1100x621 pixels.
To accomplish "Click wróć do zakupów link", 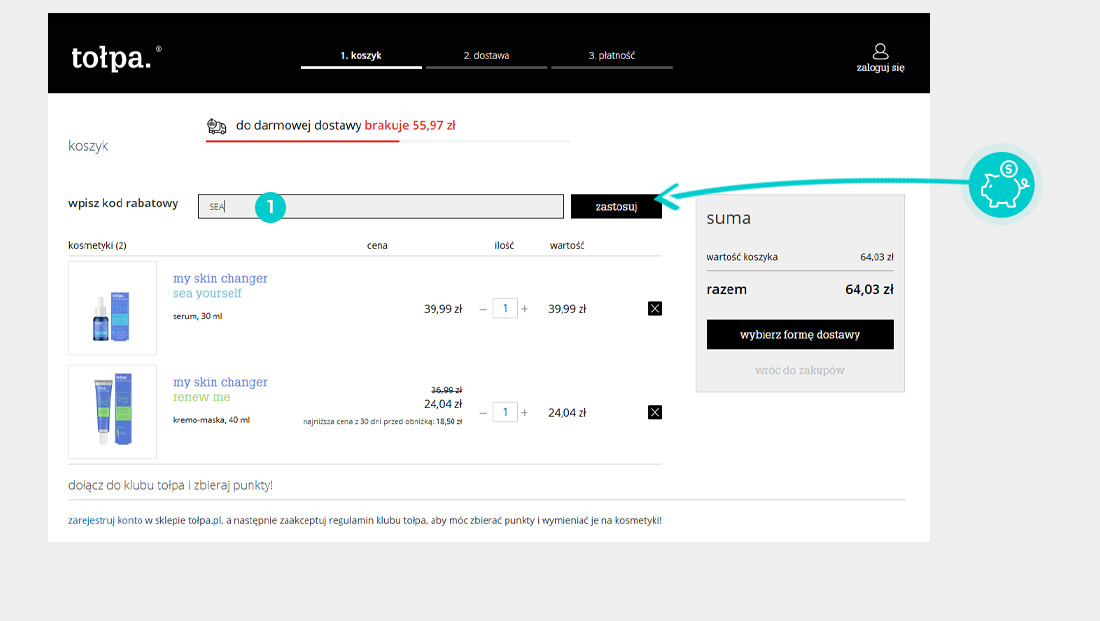I will pyautogui.click(x=800, y=370).
